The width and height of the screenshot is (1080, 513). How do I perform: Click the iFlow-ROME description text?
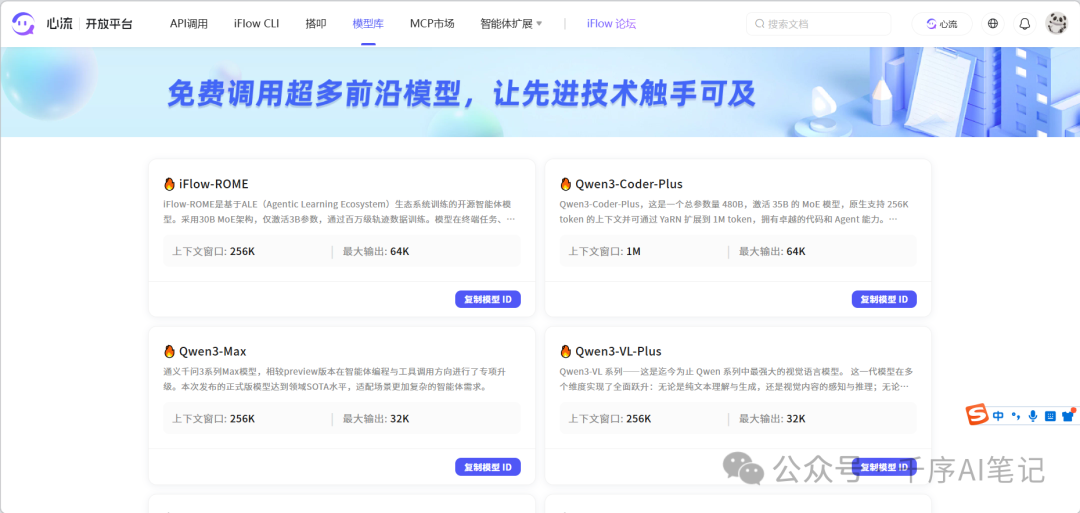point(339,211)
